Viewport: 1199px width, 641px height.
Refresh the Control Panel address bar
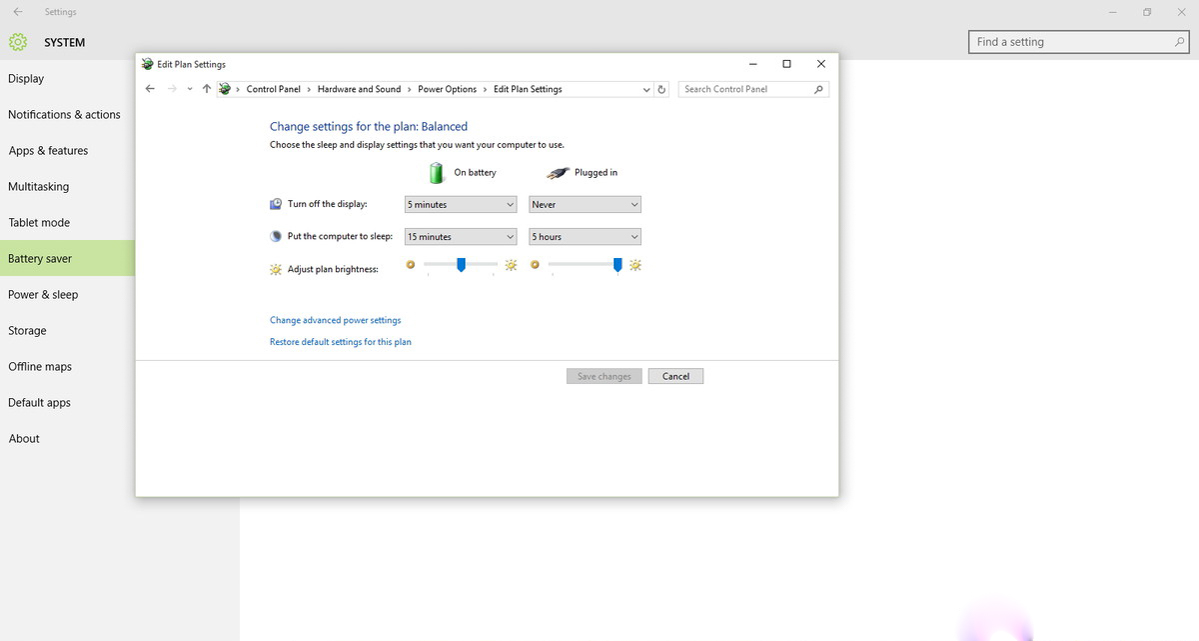pyautogui.click(x=661, y=89)
